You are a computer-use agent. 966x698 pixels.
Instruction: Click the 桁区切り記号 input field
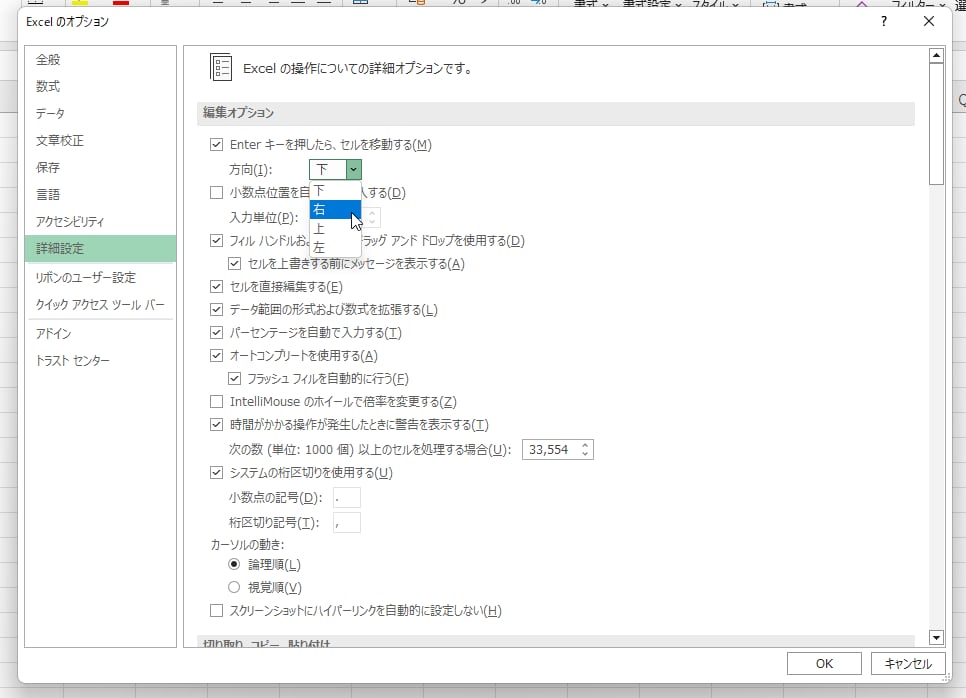point(347,523)
